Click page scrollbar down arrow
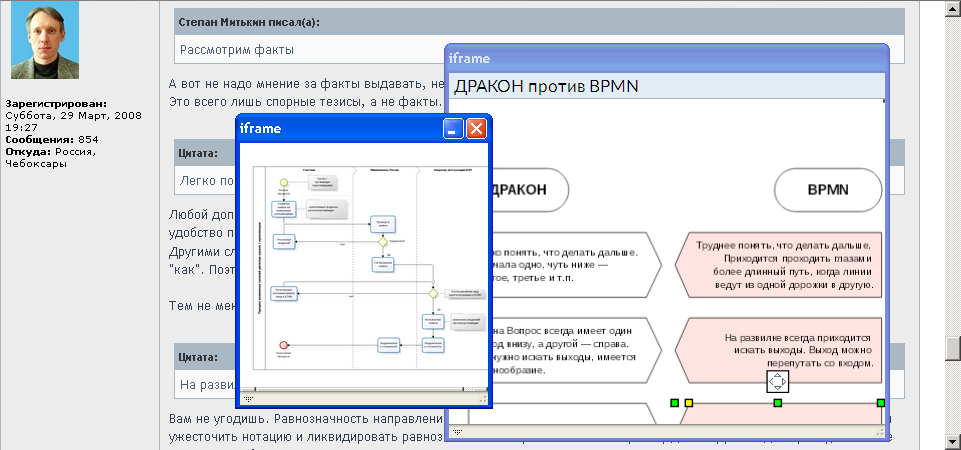 (x=953, y=441)
